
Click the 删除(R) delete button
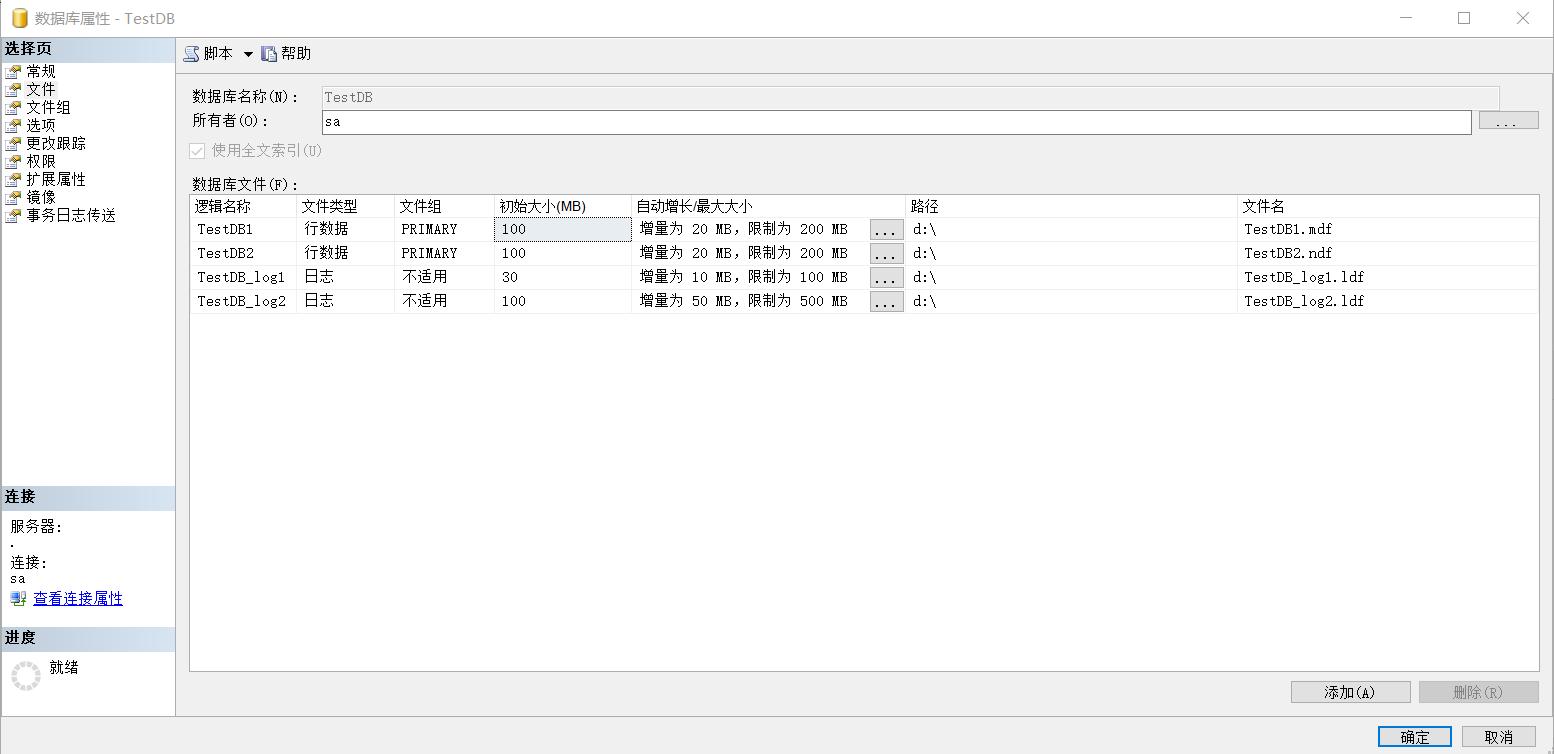click(x=1479, y=691)
